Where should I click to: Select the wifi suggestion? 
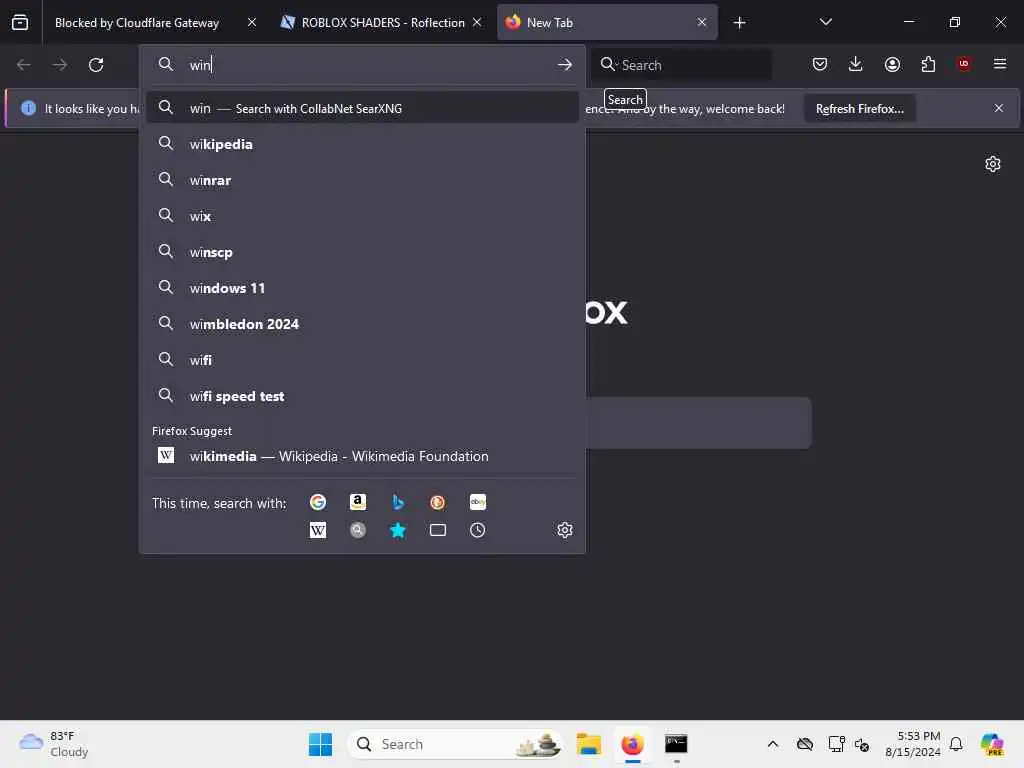(x=362, y=360)
